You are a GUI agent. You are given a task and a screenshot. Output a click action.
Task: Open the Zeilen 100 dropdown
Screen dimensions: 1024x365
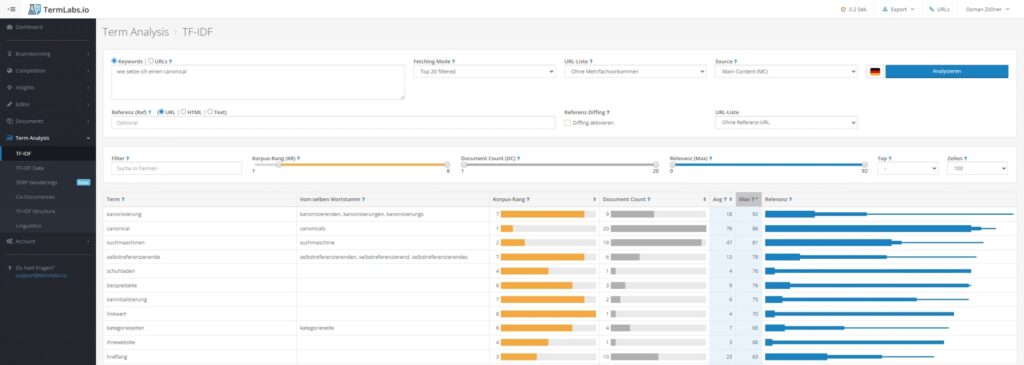click(x=977, y=168)
